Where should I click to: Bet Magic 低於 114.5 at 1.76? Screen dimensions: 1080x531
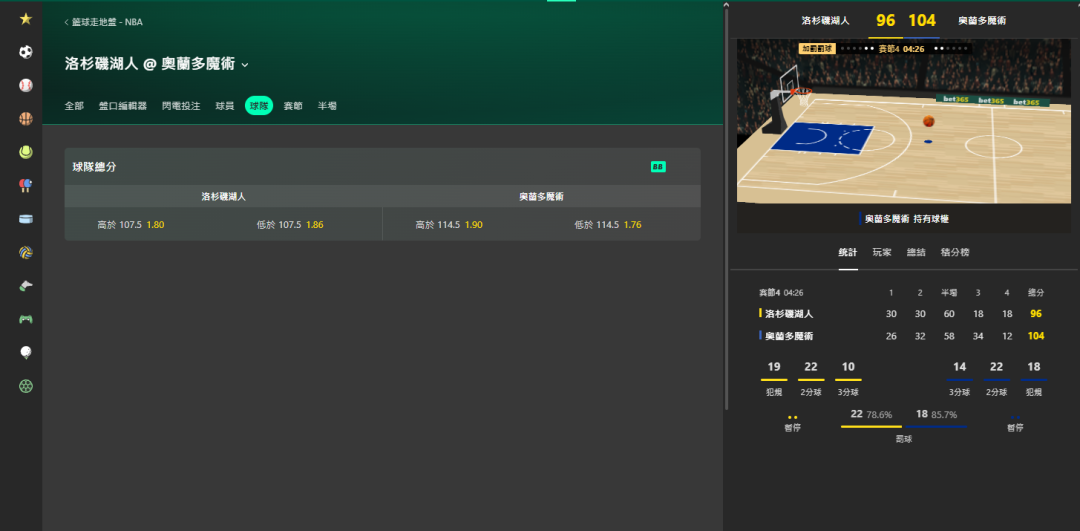pyautogui.click(x=608, y=225)
